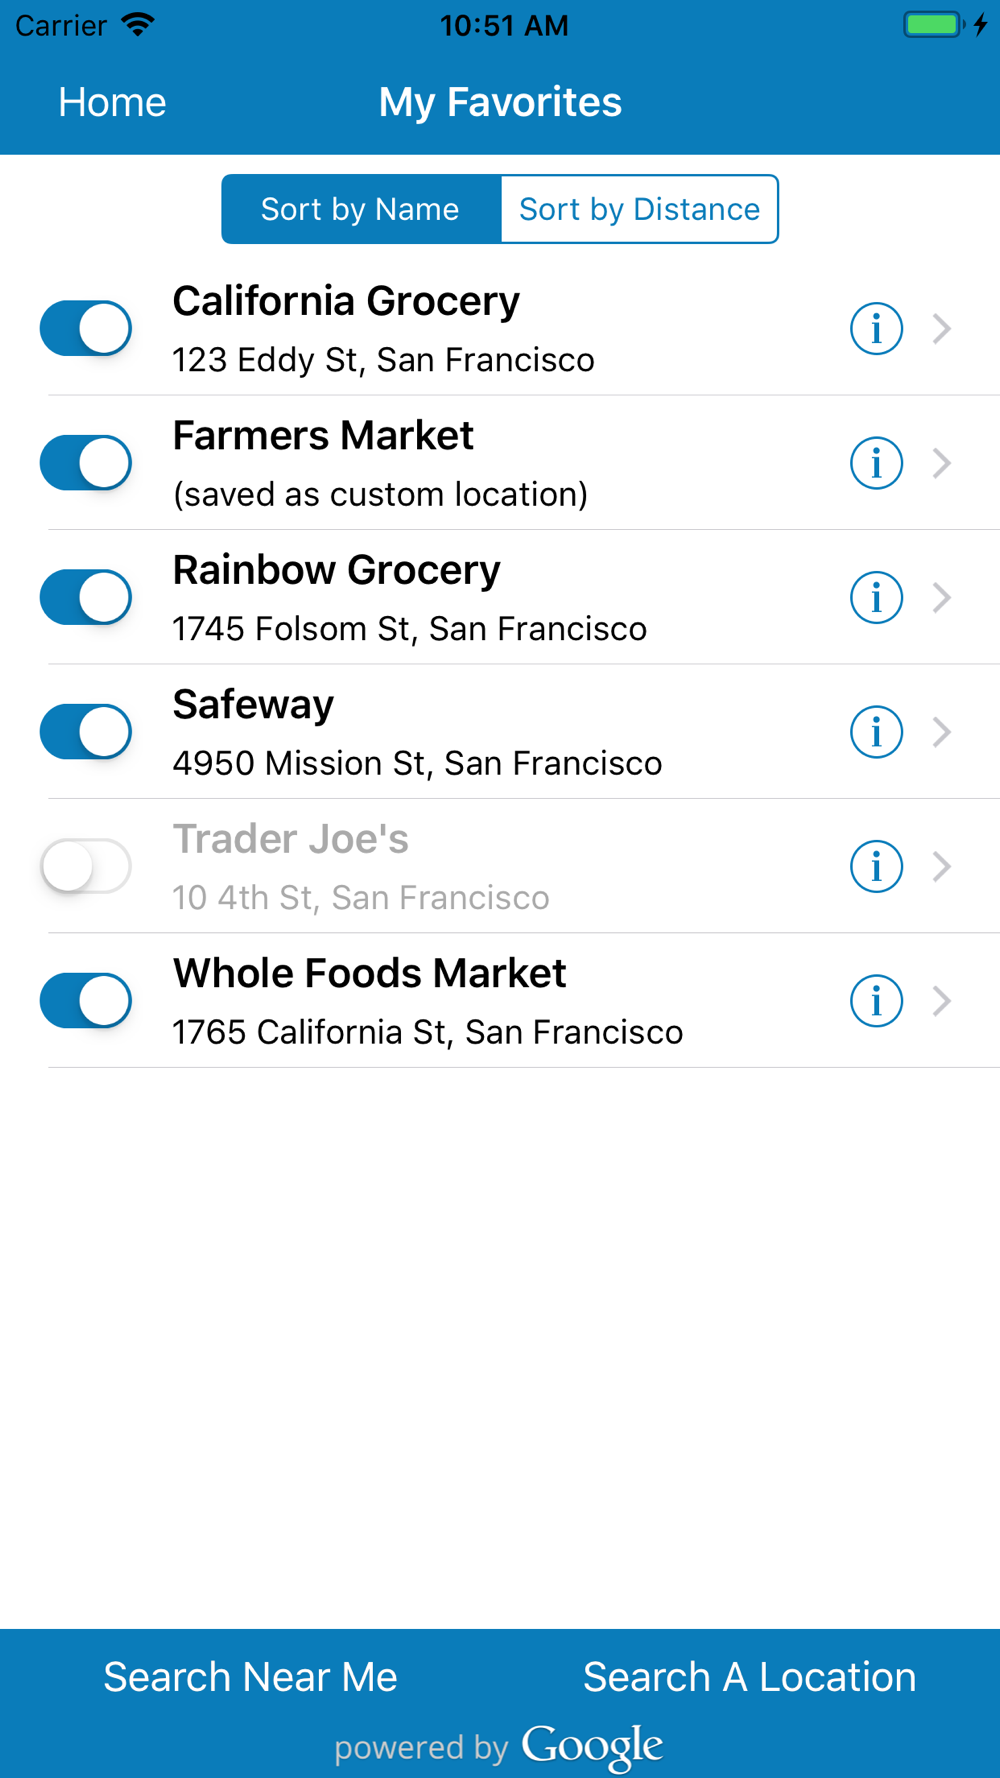Tap the Farmers Market info icon
The height and width of the screenshot is (1778, 1000).
(x=876, y=463)
